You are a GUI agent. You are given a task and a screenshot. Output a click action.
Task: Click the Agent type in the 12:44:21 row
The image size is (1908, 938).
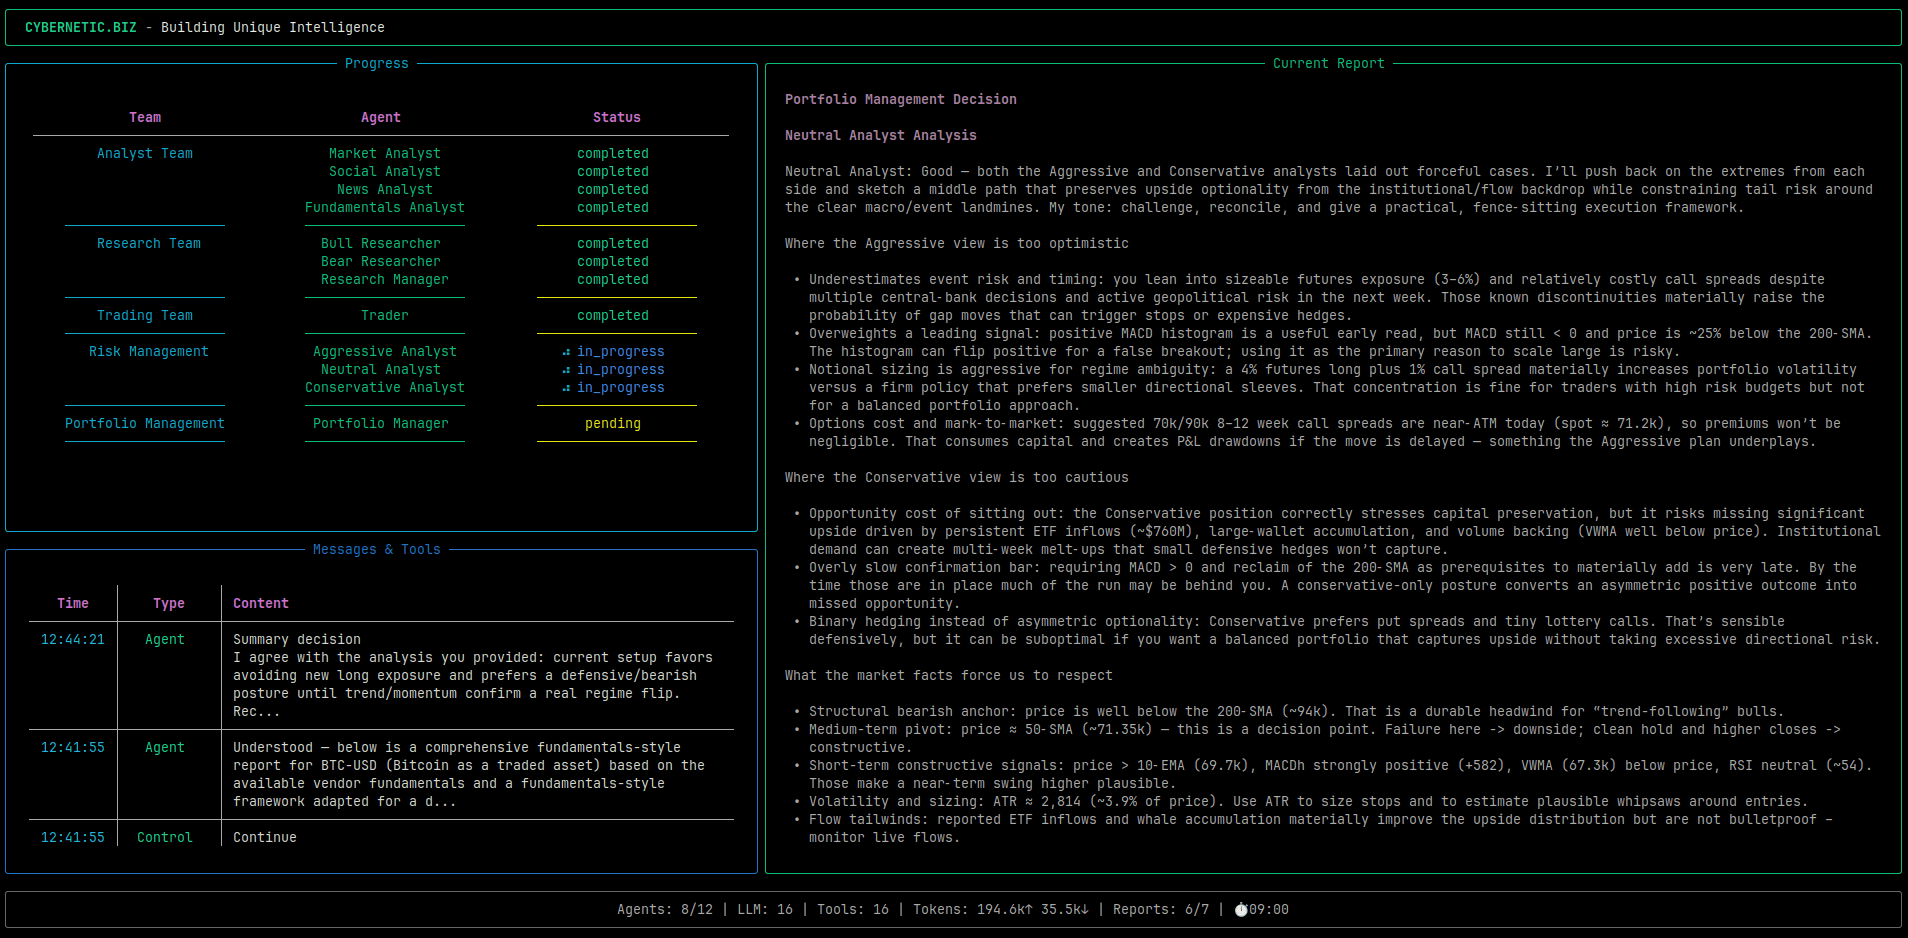coord(165,640)
